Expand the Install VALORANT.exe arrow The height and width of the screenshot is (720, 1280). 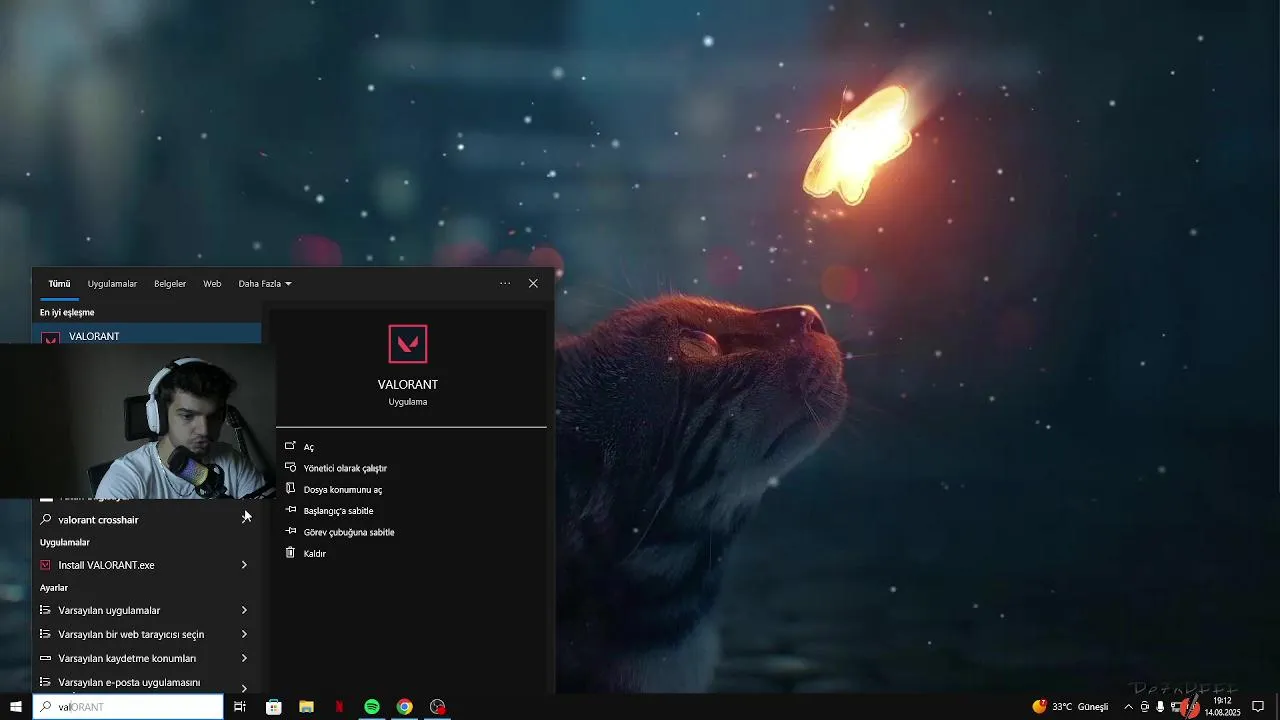pyautogui.click(x=244, y=565)
